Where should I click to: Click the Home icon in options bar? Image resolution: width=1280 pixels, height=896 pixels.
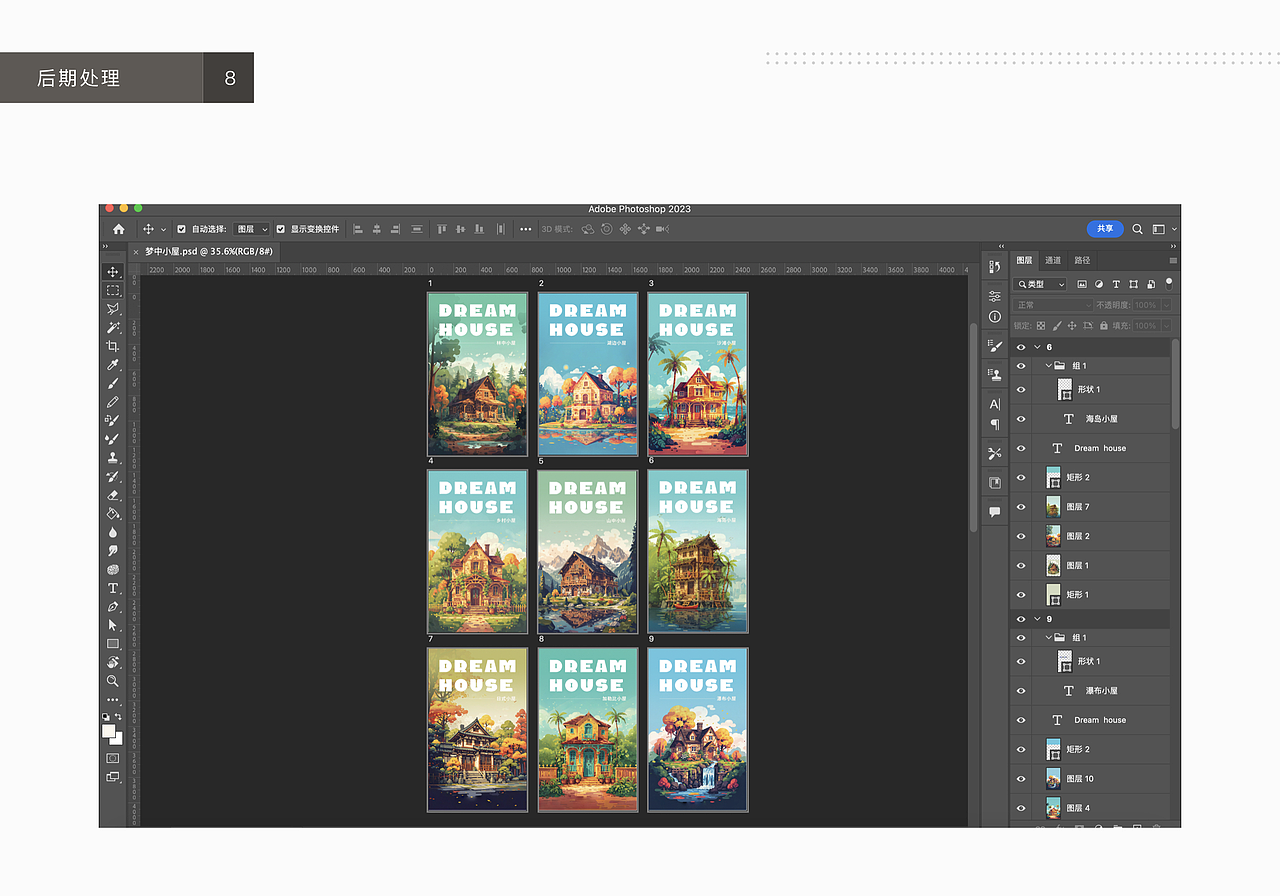click(119, 229)
